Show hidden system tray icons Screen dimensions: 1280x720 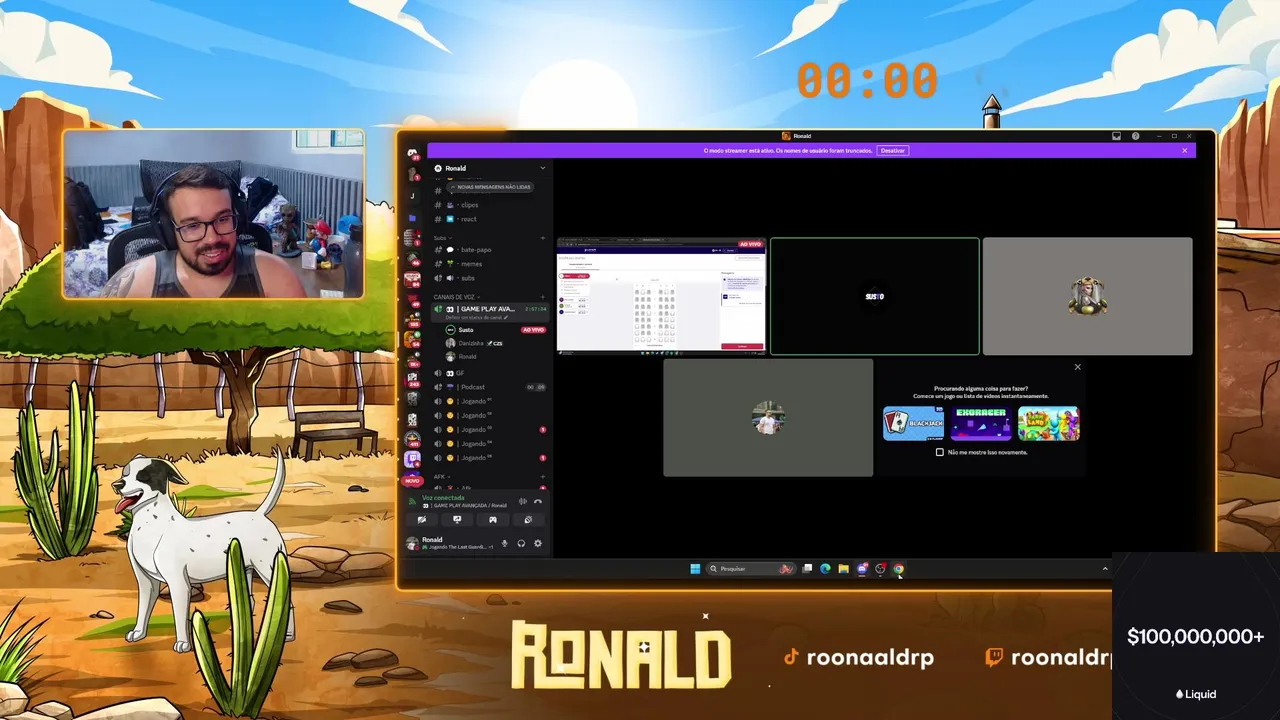pyautogui.click(x=1105, y=569)
